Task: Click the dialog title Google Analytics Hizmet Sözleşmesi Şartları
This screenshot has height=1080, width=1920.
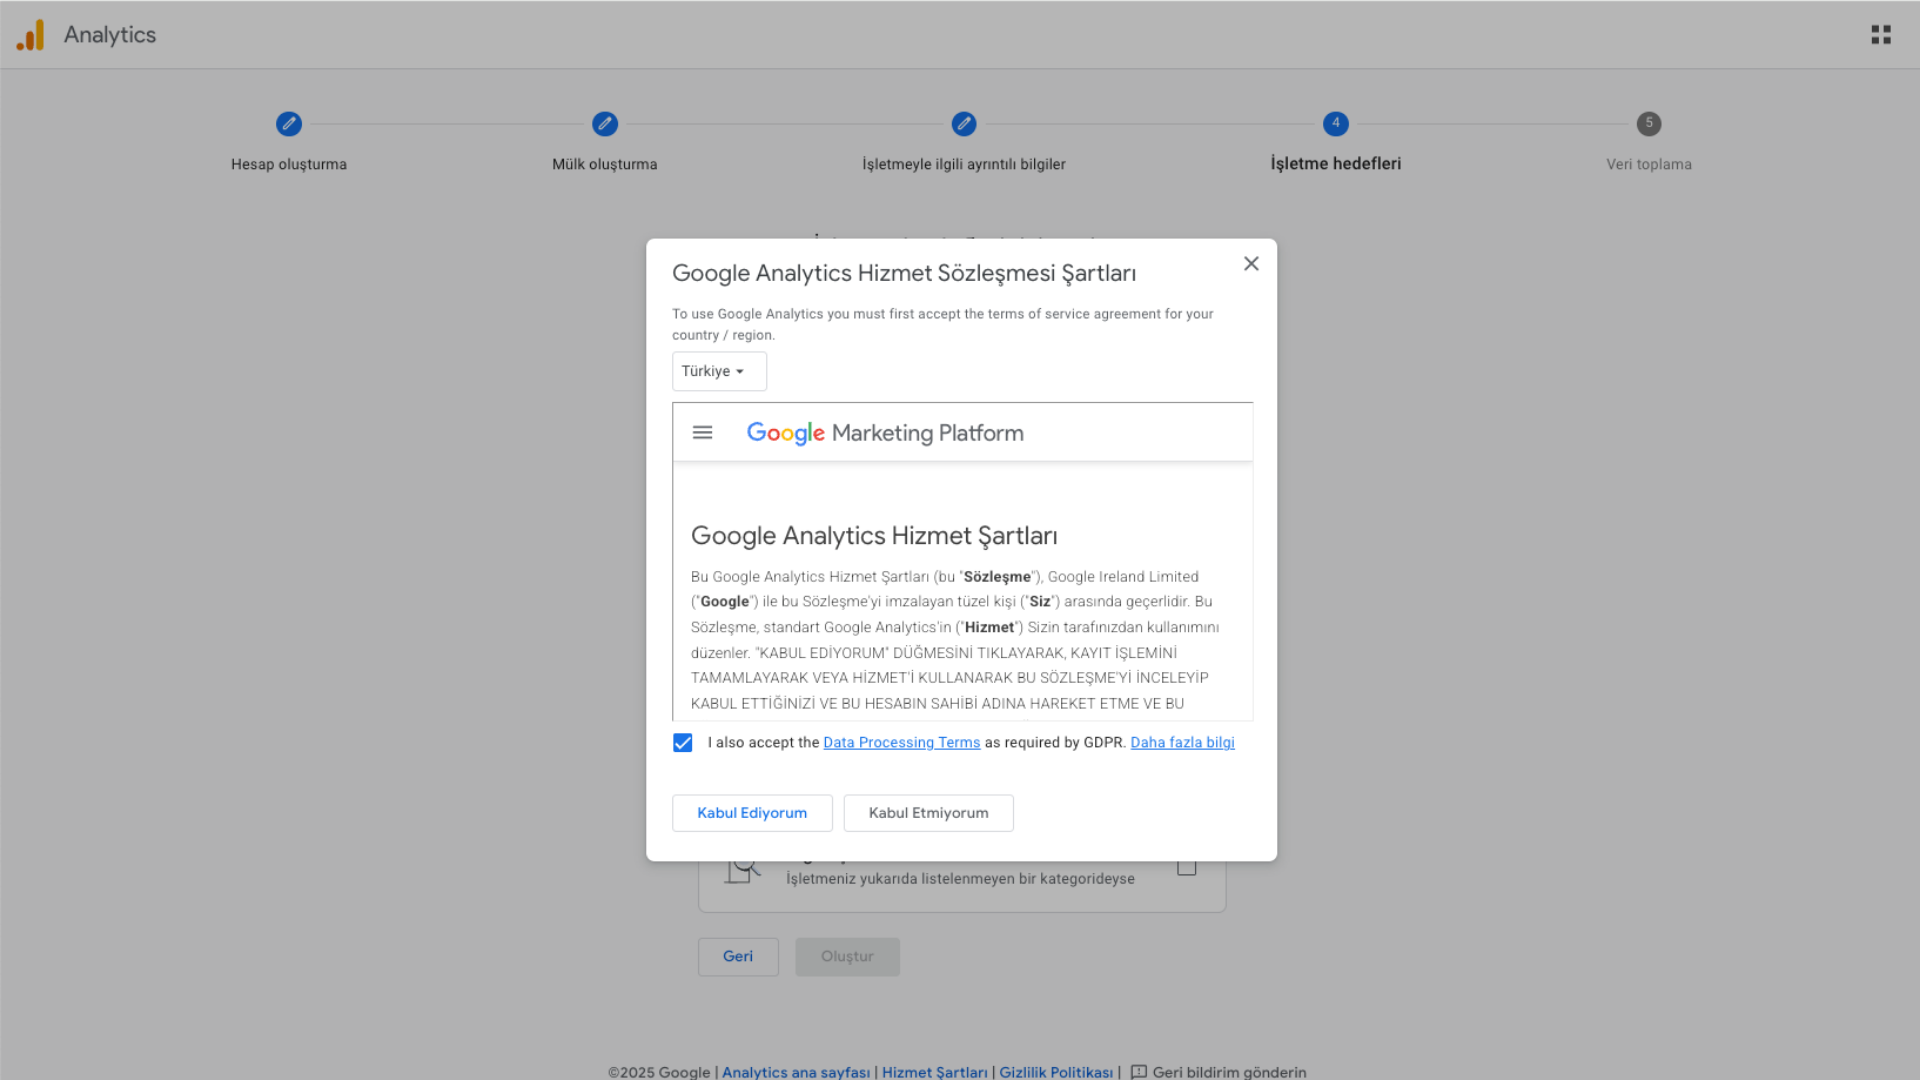Action: coord(904,273)
